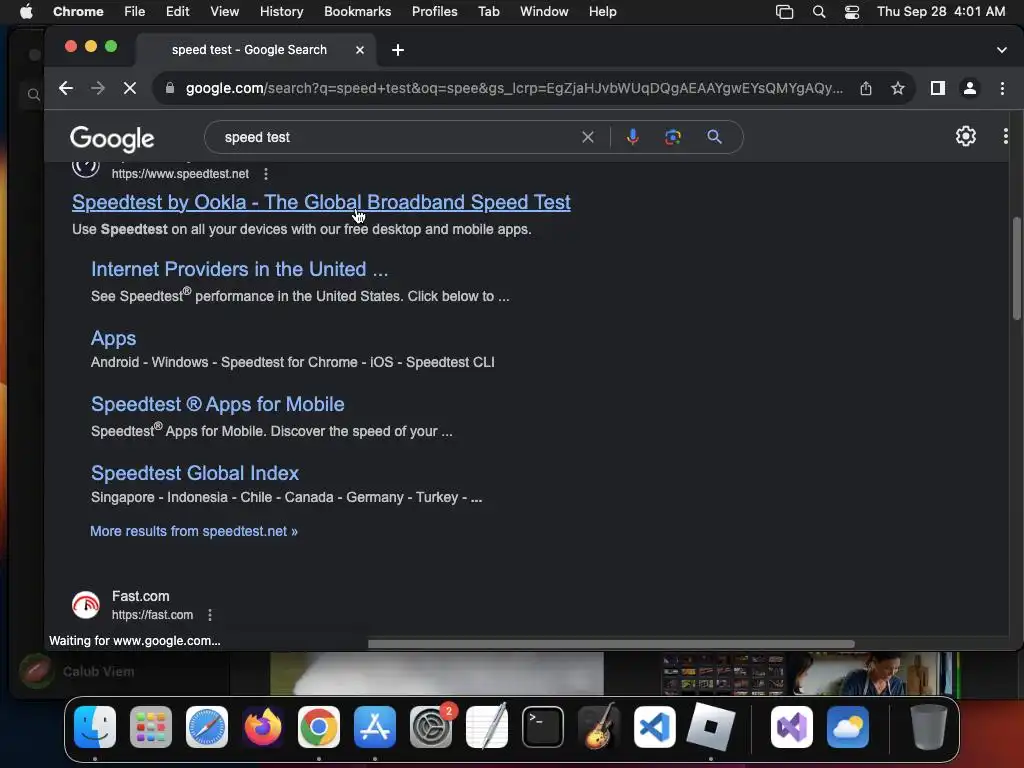The width and height of the screenshot is (1024, 768).
Task: Open App Store from the dock
Action: point(375,726)
